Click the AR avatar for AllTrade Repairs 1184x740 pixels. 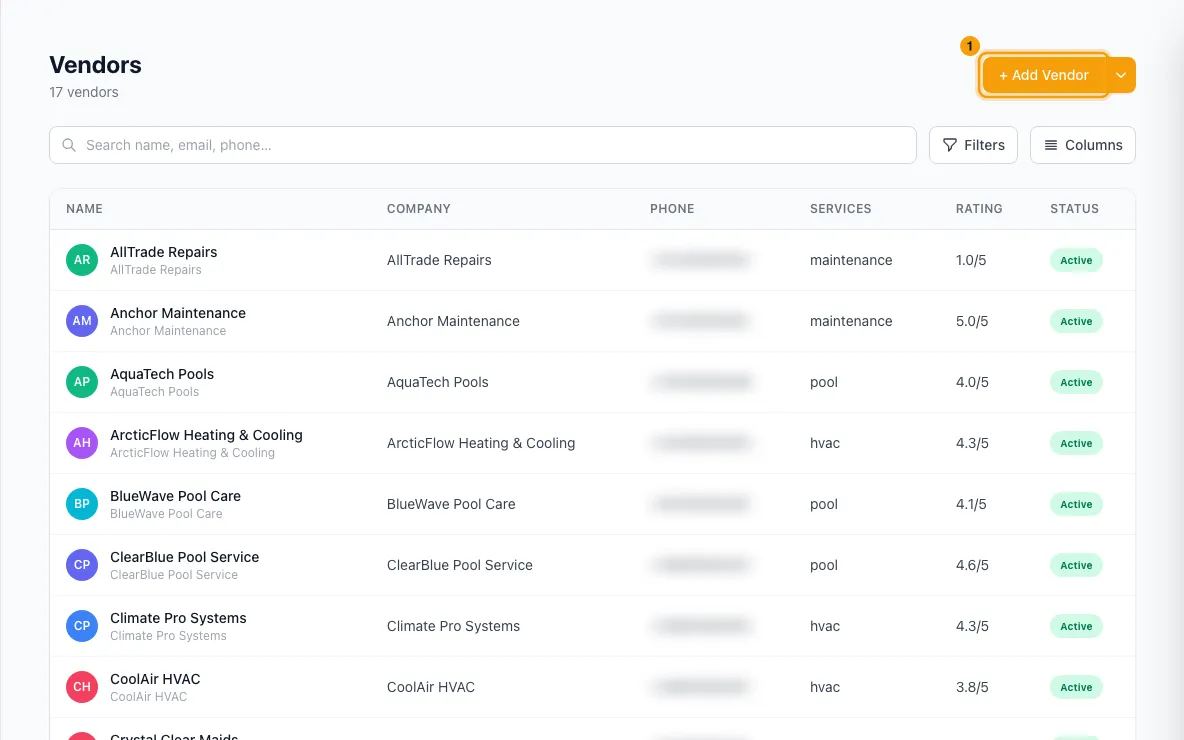(x=82, y=260)
